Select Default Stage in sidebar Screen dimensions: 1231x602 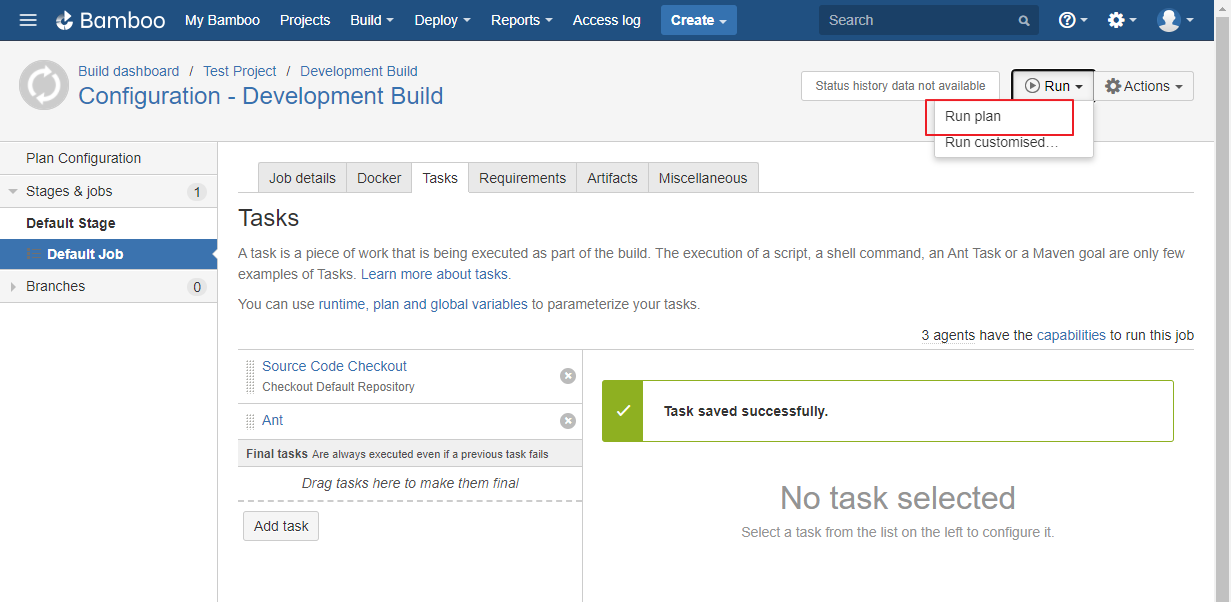(108, 223)
